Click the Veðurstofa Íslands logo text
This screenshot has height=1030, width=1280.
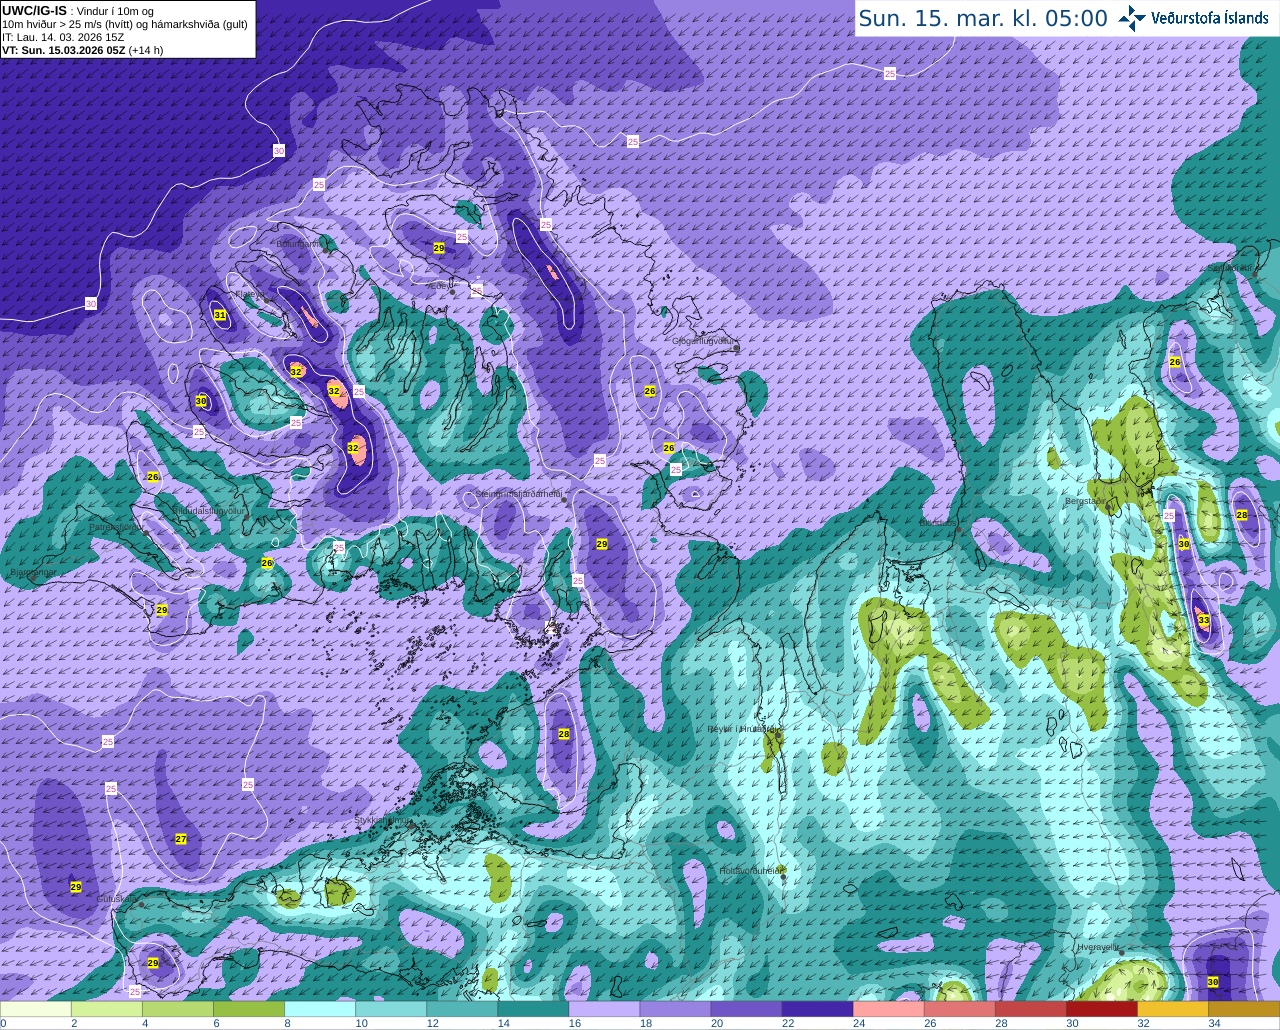pos(1209,18)
